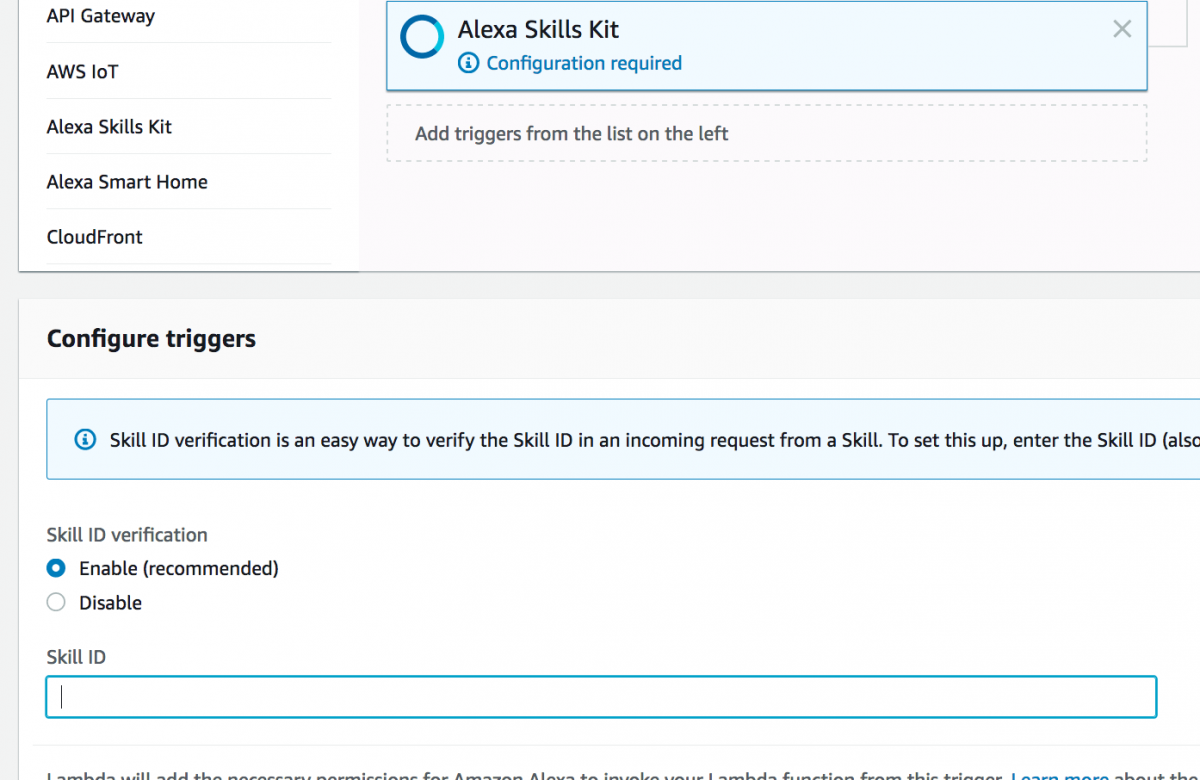Screen dimensions: 1200x780
Task: Select AWS IoT from the triggers list
Action: tap(81, 71)
